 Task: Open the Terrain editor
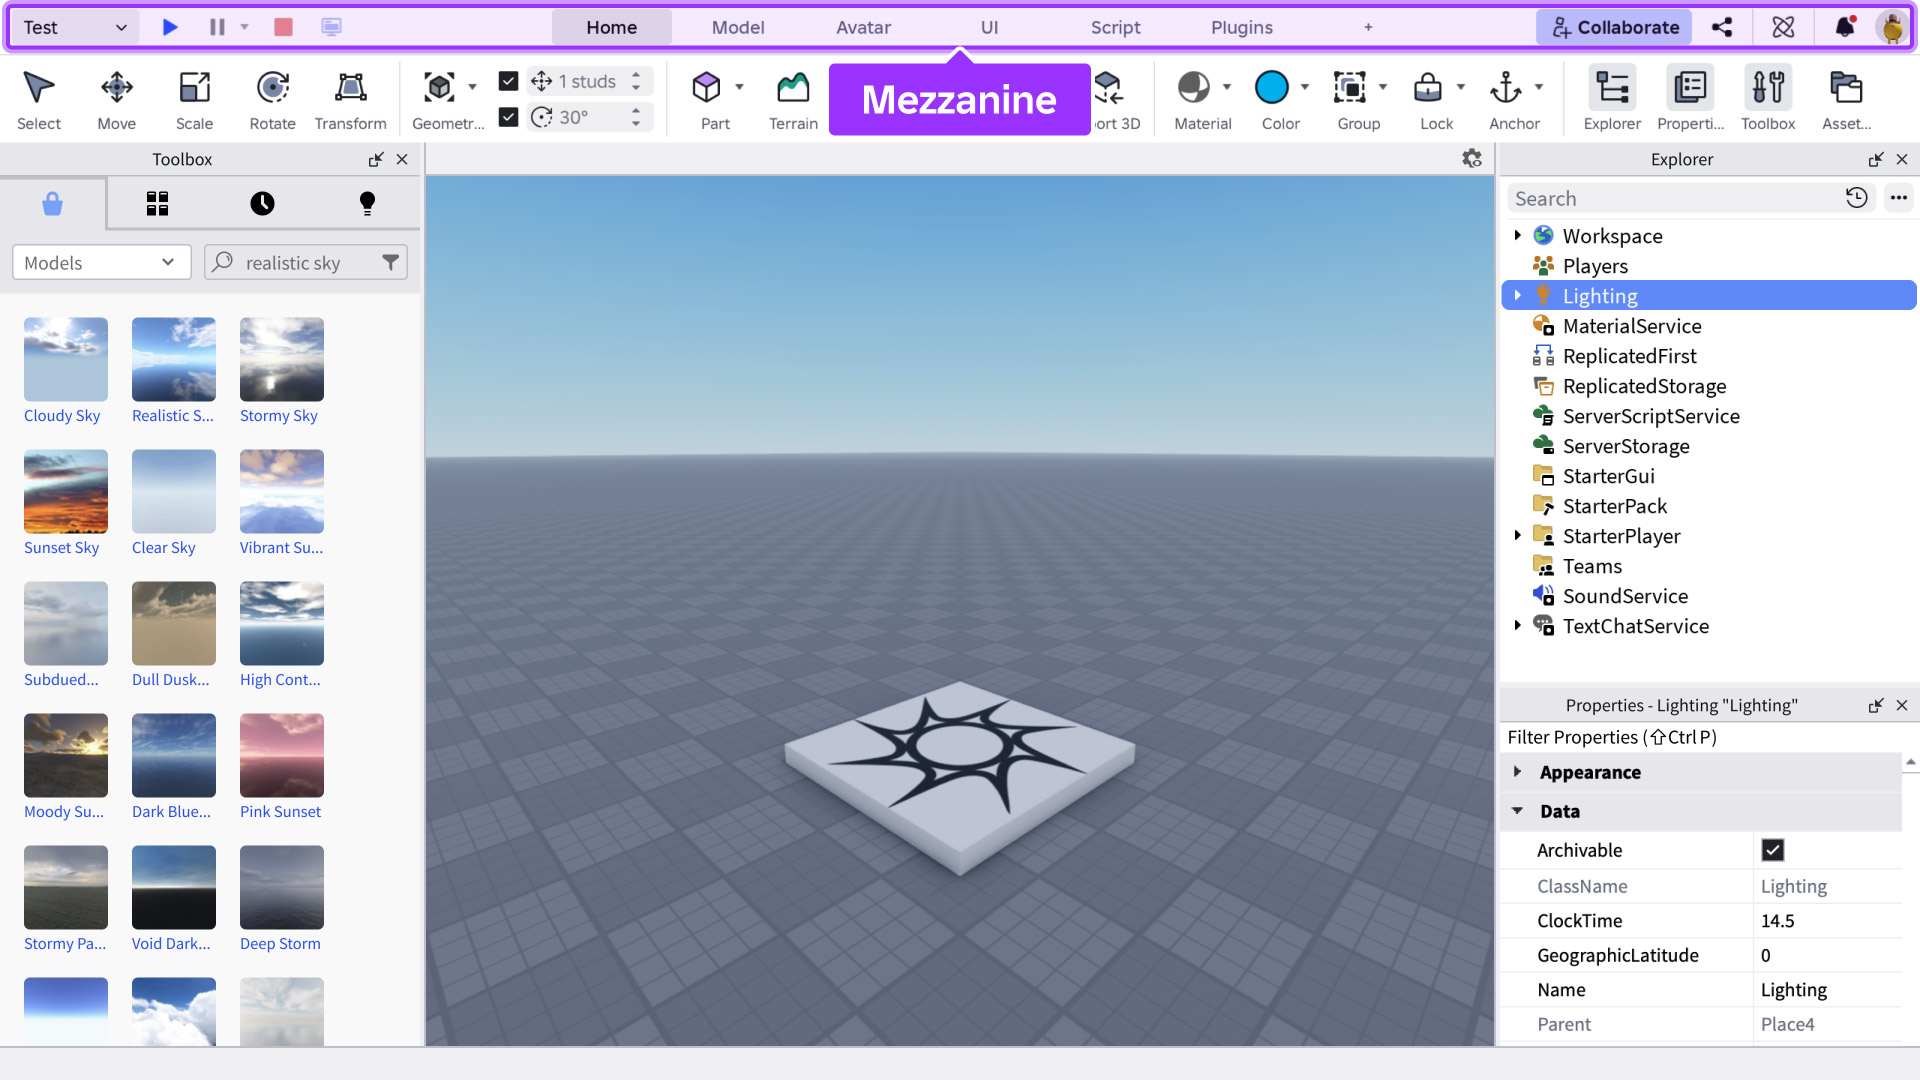coord(793,100)
